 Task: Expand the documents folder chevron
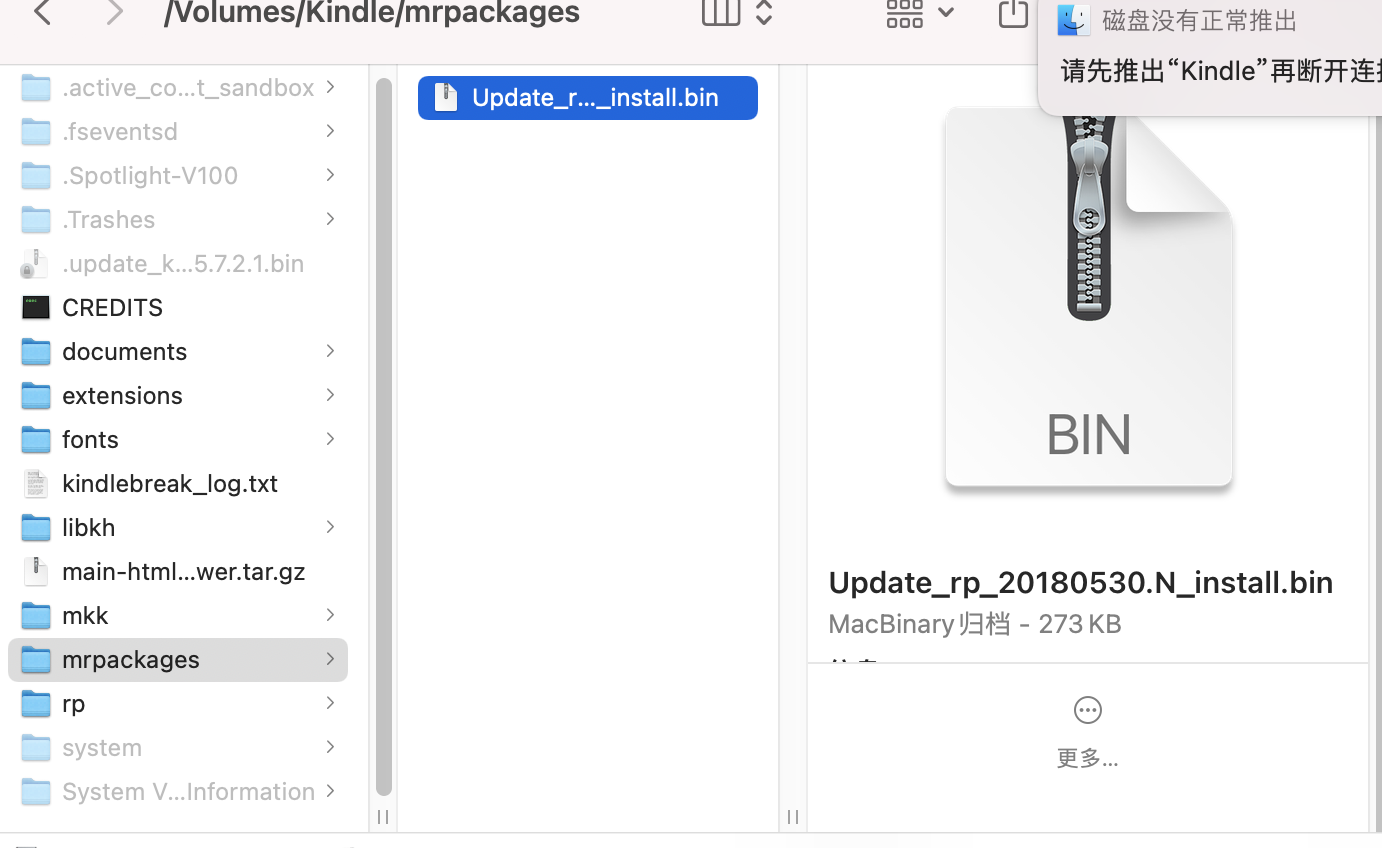pos(330,351)
